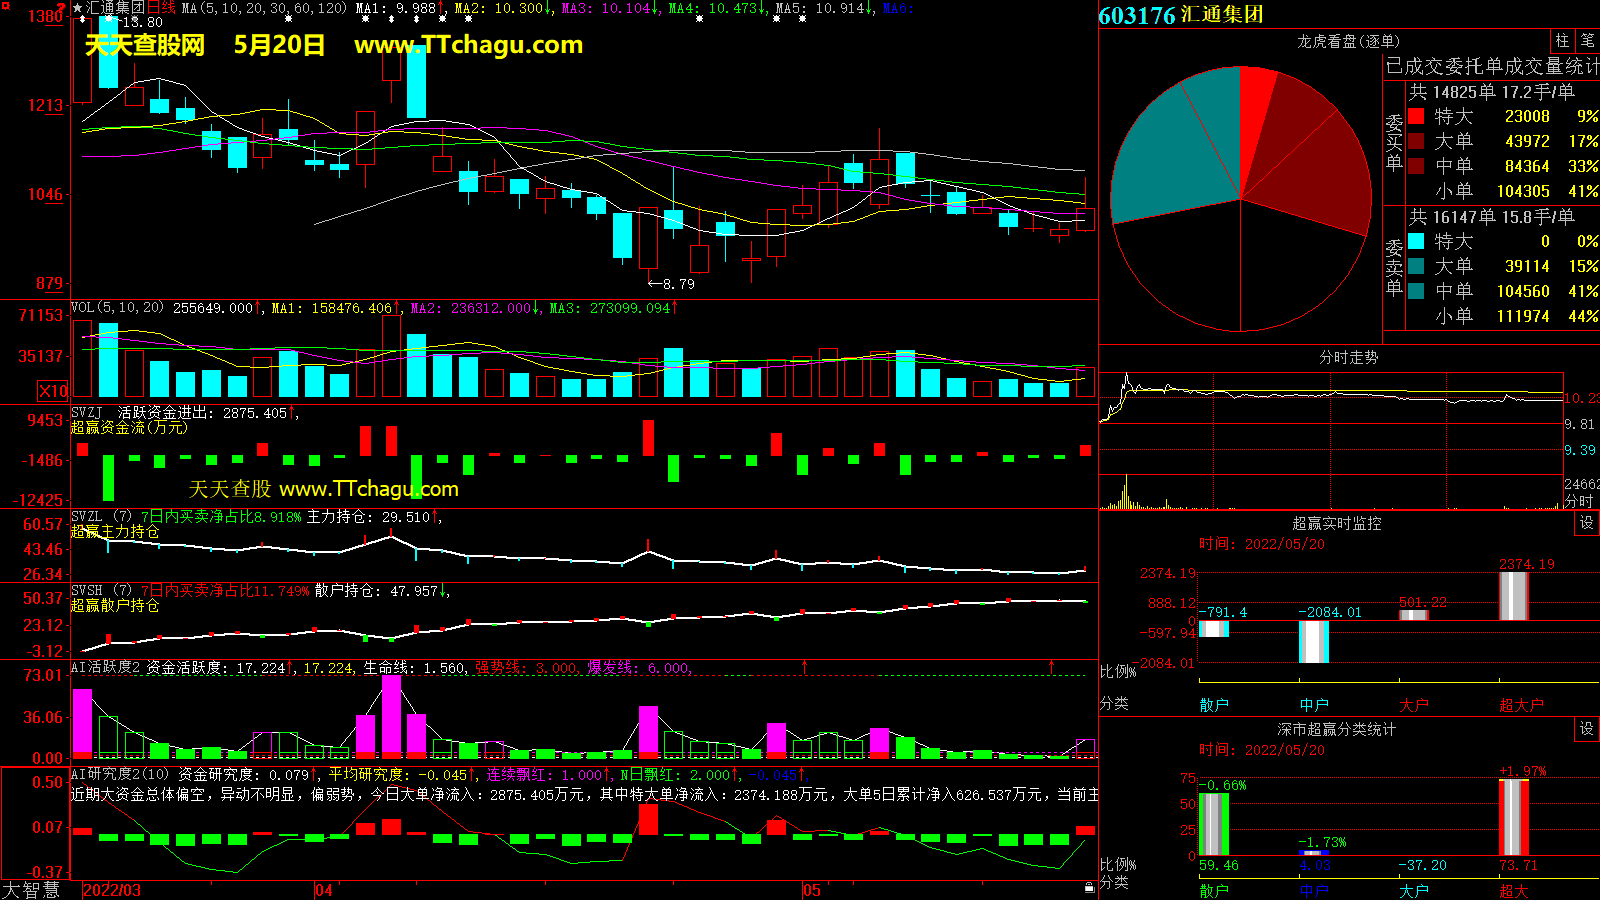
Task: Click the cyan 特大 sell legend swatch
Action: coord(1416,241)
